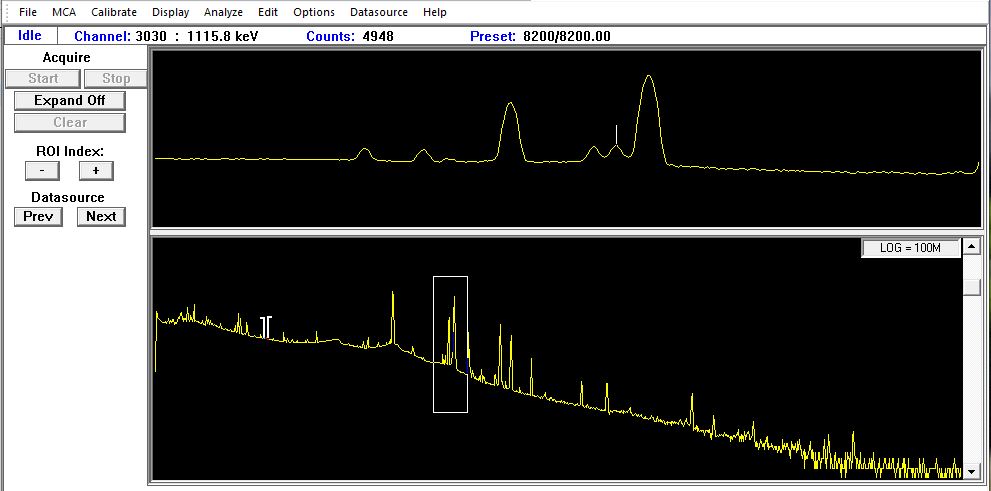Open the Display menu
Viewport: 991px width, 491px height.
point(169,12)
